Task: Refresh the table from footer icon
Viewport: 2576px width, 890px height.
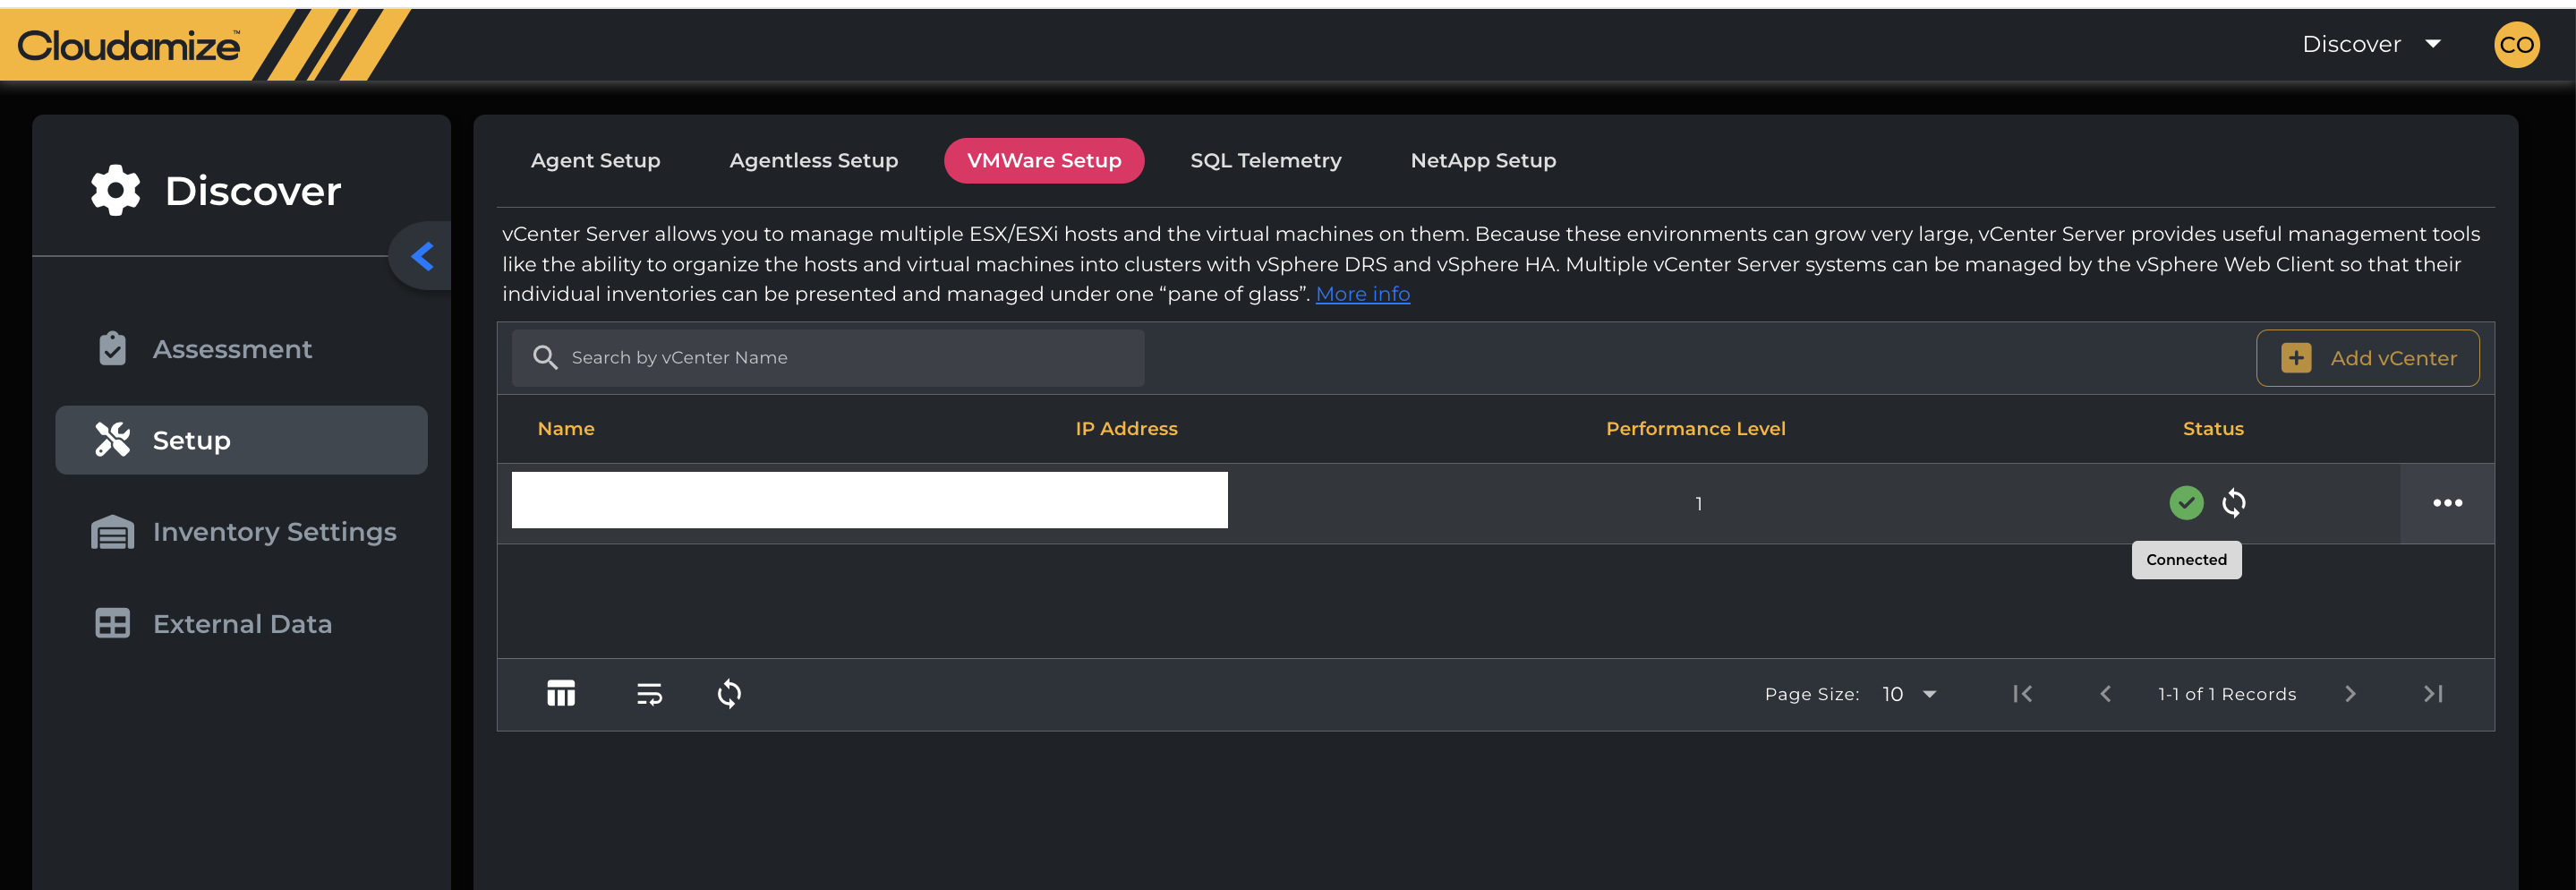Action: click(x=729, y=693)
